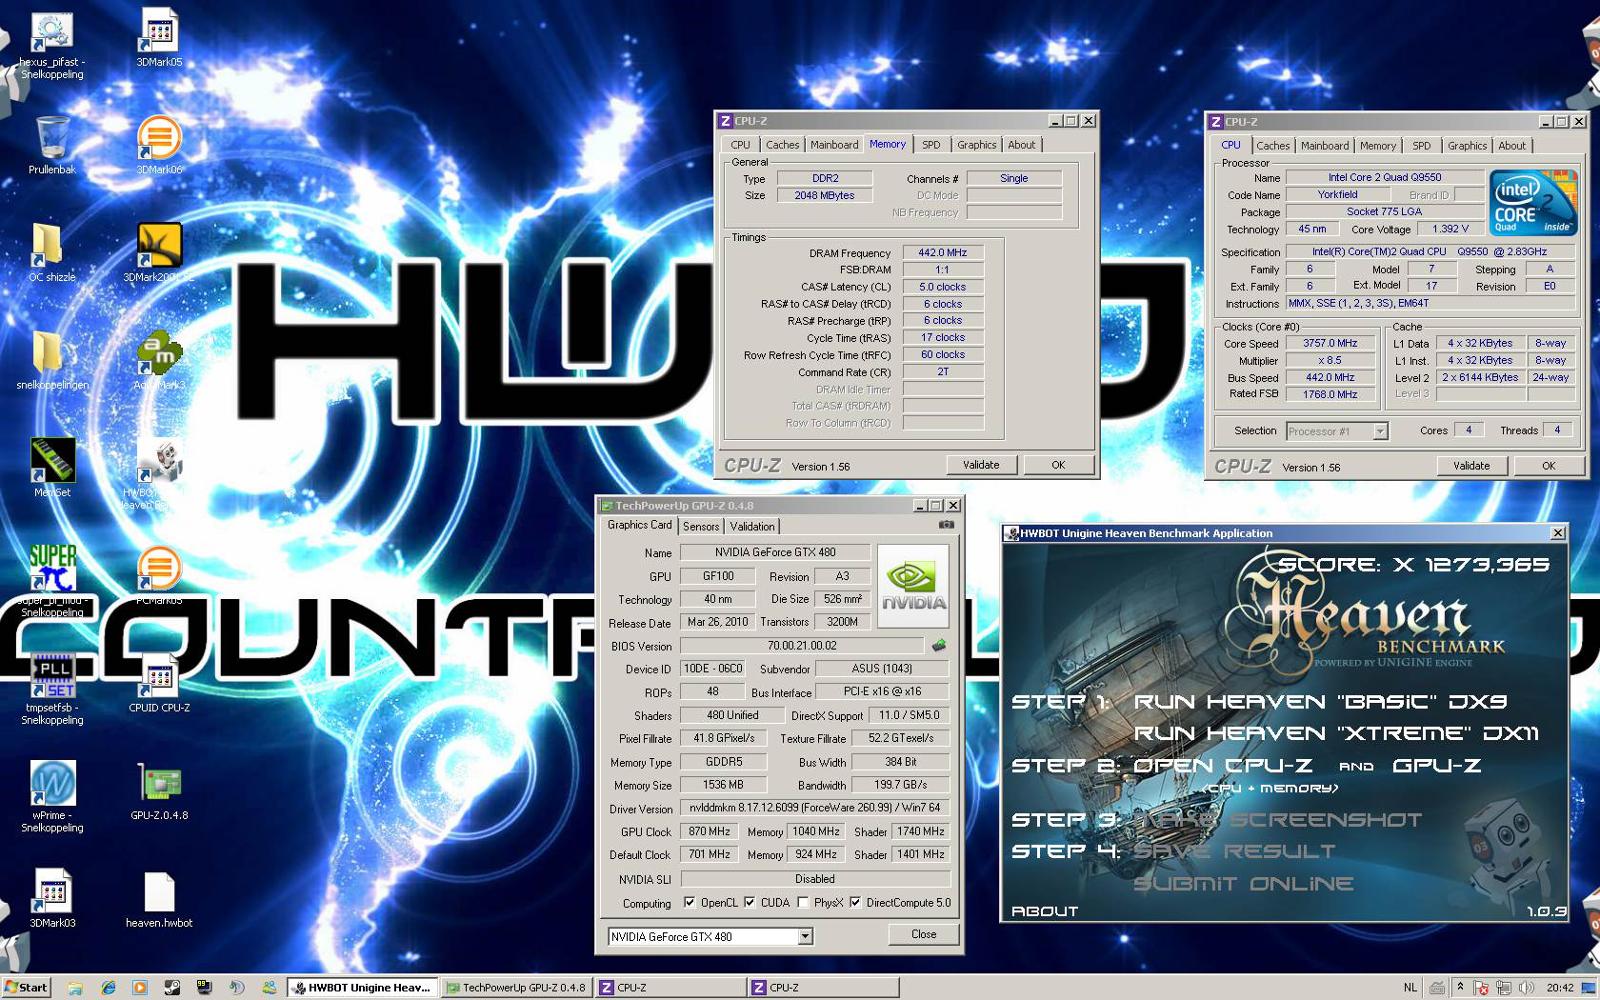Switch to the TechPowerUp GPU-Z 0.4.8 taskbar button
The height and width of the screenshot is (1000, 1600).
pyautogui.click(x=516, y=987)
